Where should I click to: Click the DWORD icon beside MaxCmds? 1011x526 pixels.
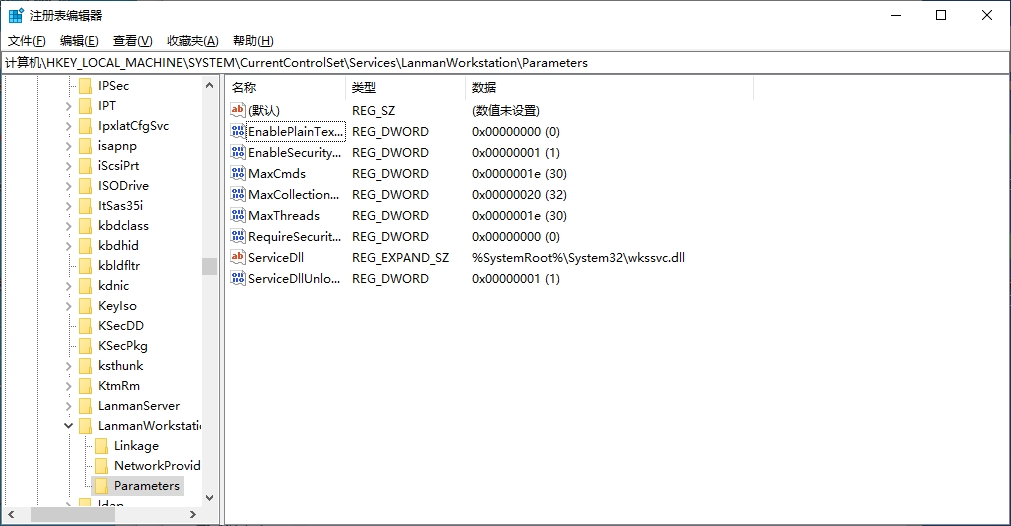point(238,174)
